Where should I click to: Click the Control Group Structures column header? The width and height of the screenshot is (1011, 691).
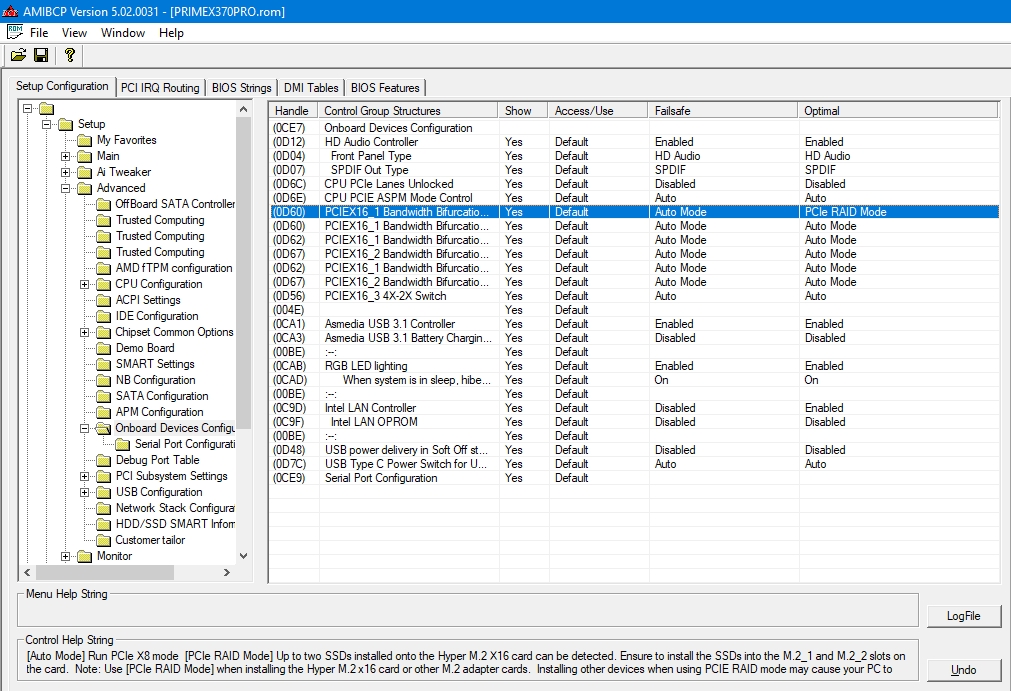tap(408, 111)
